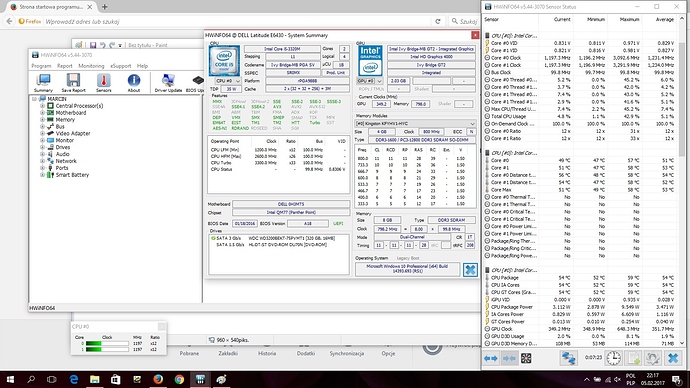
Task: Open the About info button
Action: click(134, 83)
